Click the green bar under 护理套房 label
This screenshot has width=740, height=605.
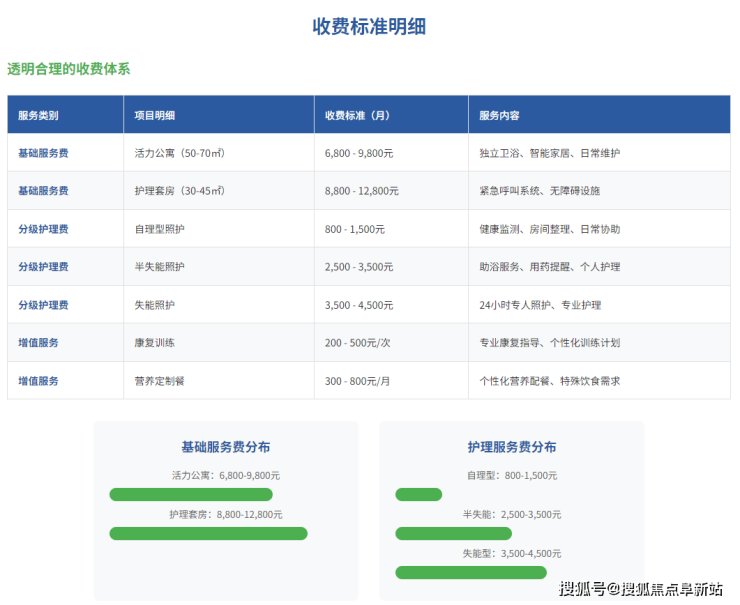[x=208, y=533]
